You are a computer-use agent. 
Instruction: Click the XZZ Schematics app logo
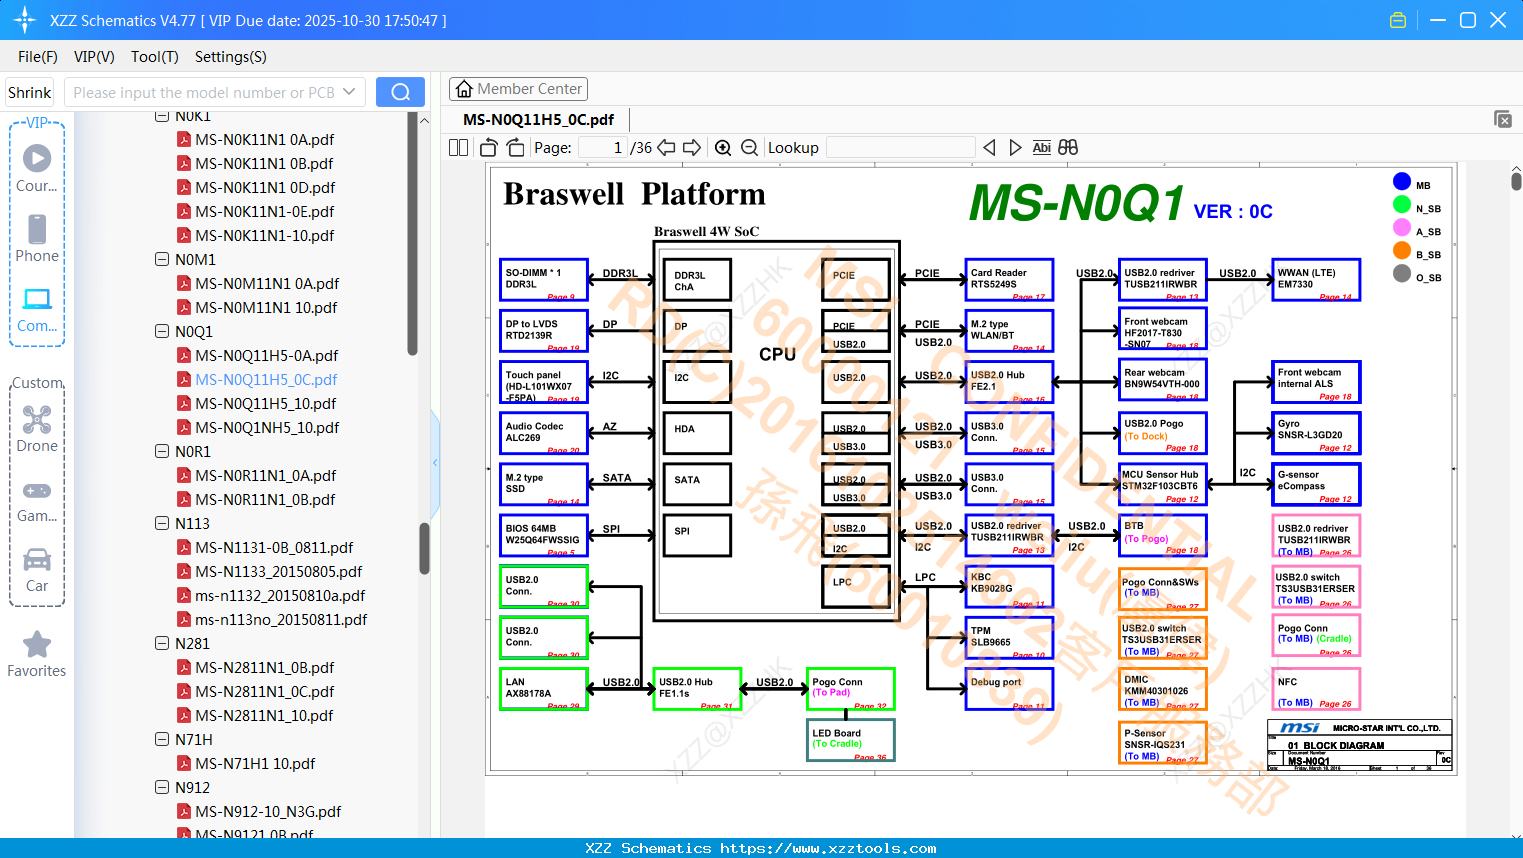click(24, 20)
